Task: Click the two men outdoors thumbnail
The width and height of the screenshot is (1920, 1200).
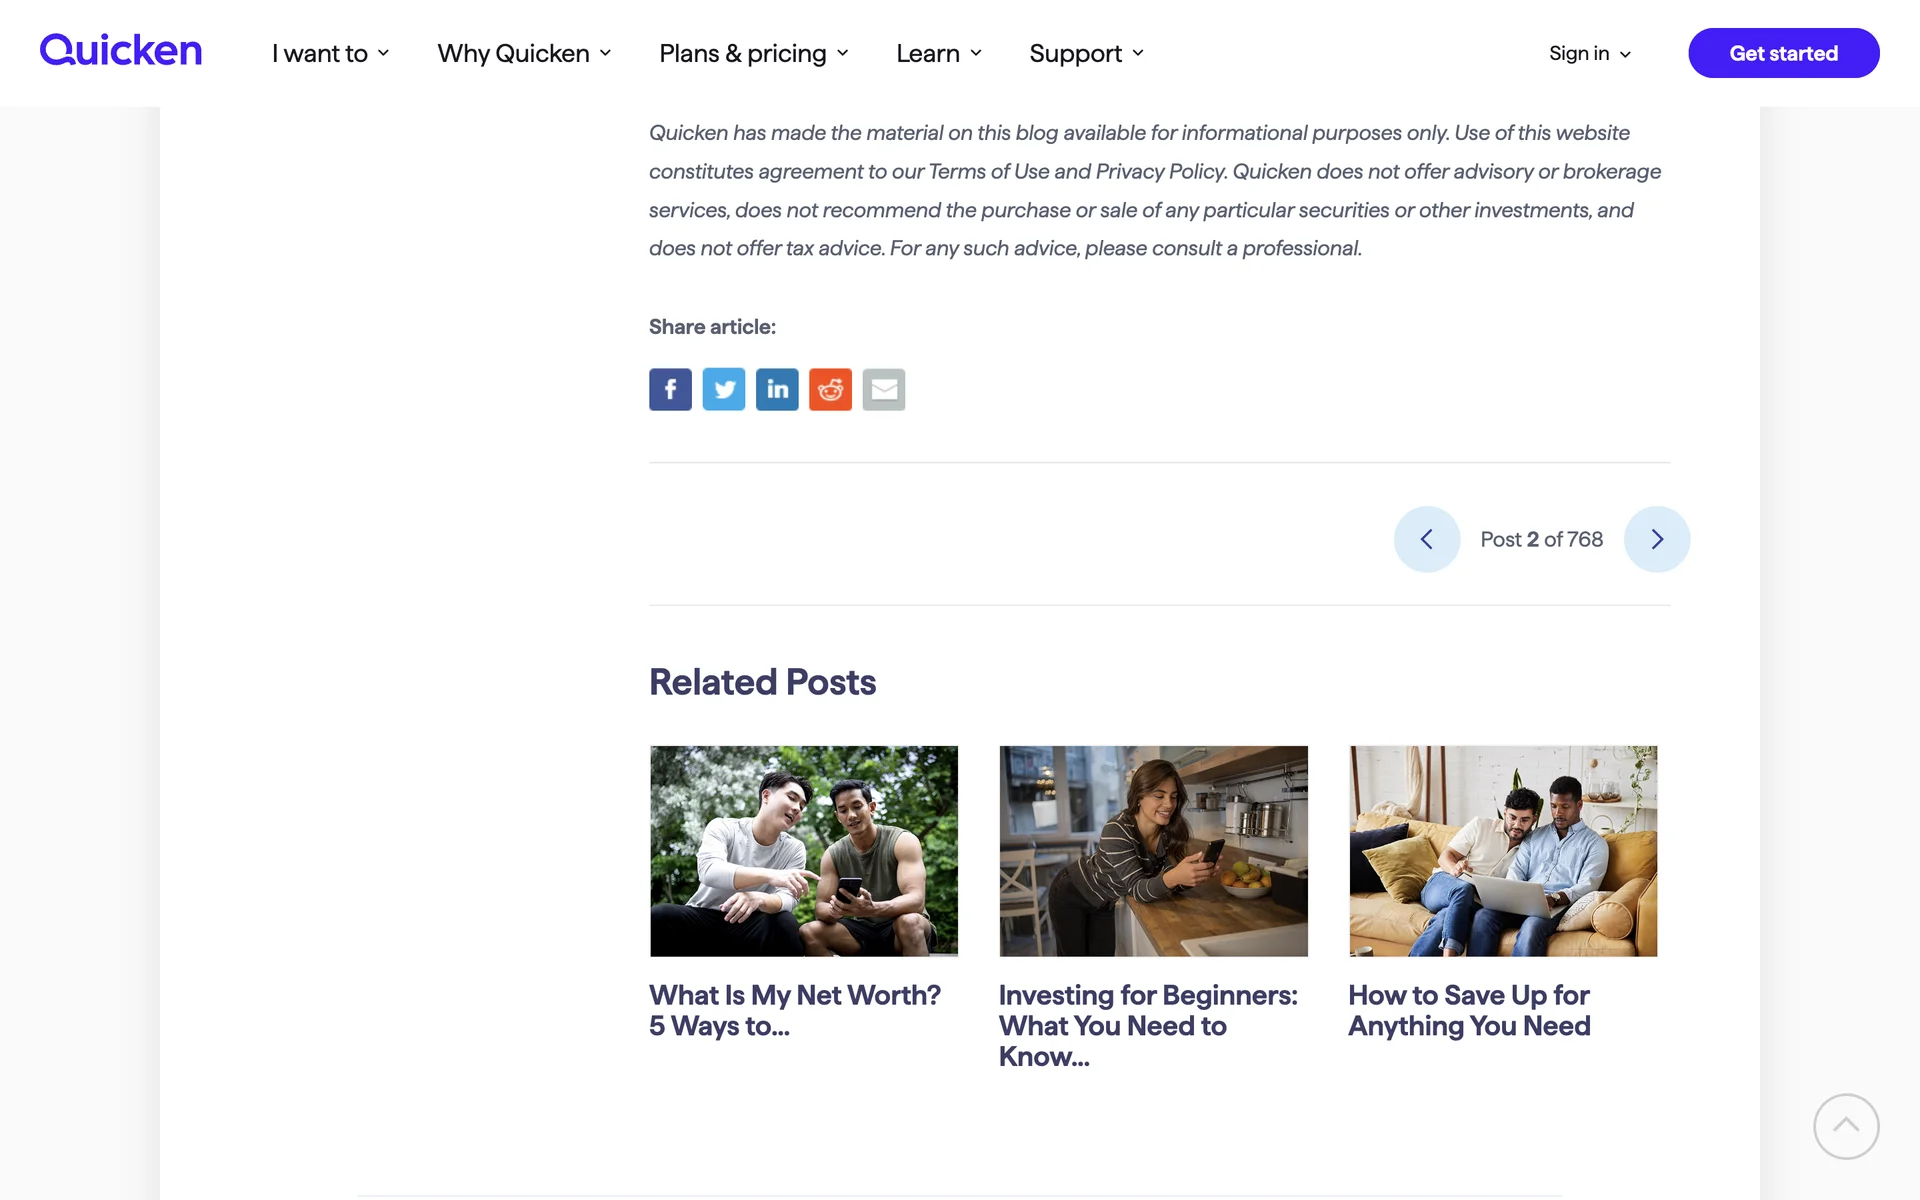Action: (803, 850)
